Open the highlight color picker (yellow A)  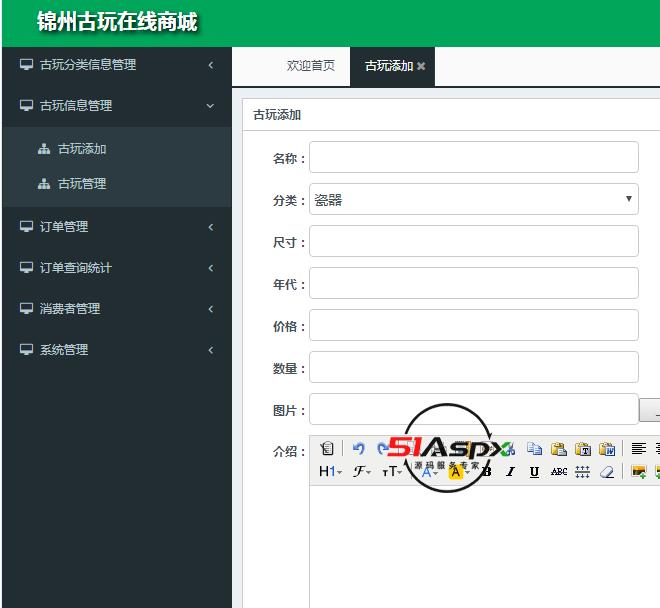[x=458, y=472]
